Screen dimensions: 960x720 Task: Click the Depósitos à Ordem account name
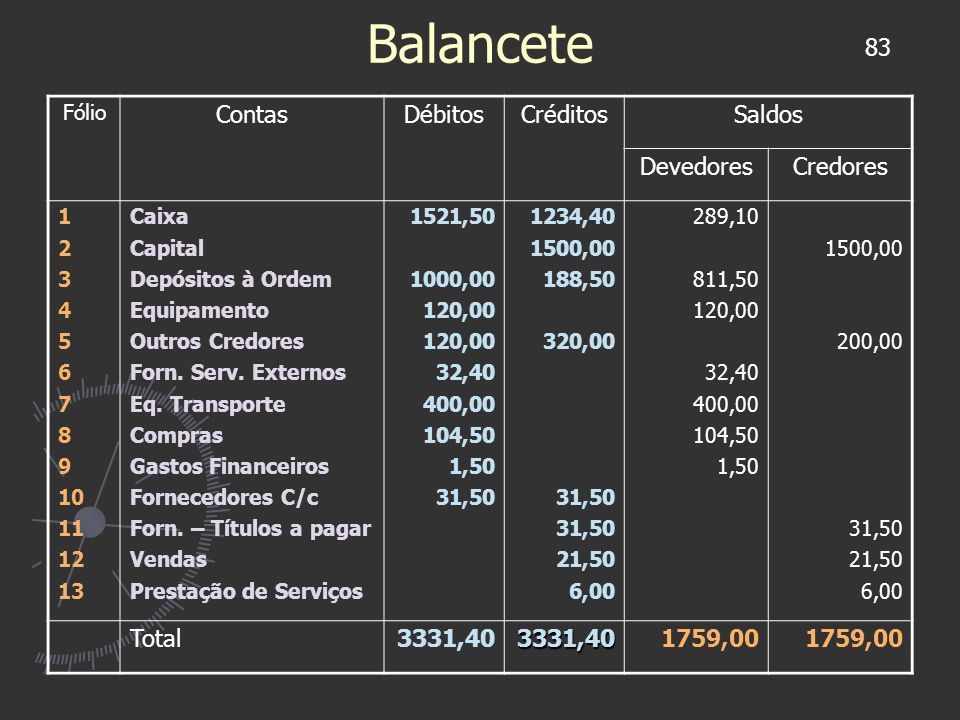[x=231, y=279]
